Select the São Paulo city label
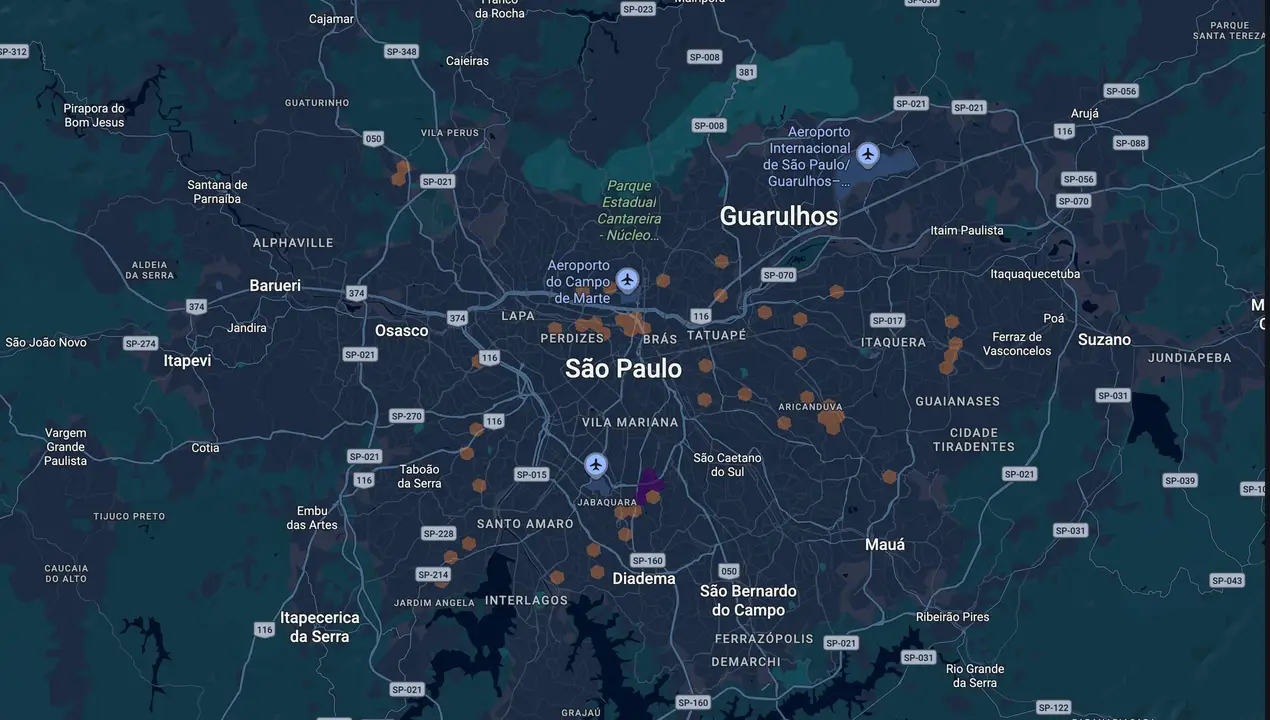This screenshot has width=1270, height=720. [623, 368]
